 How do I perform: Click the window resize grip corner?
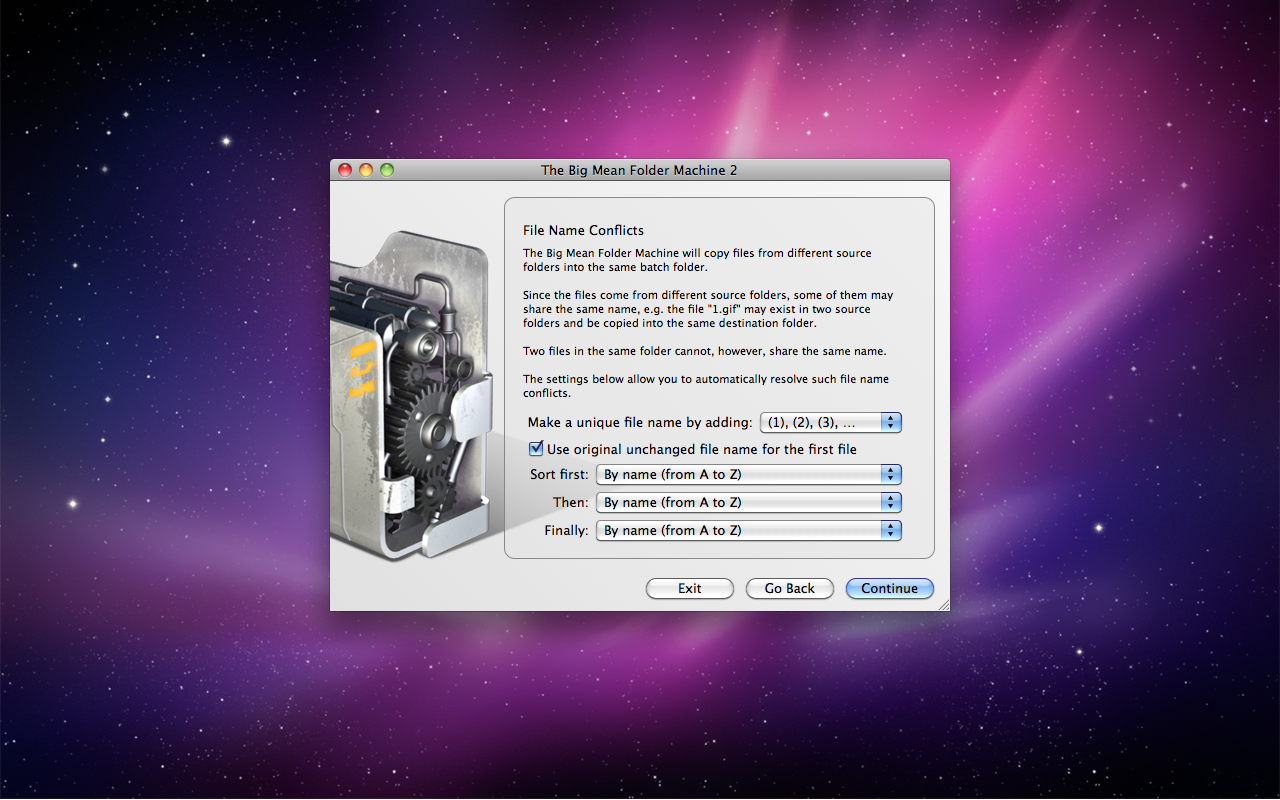(x=942, y=603)
